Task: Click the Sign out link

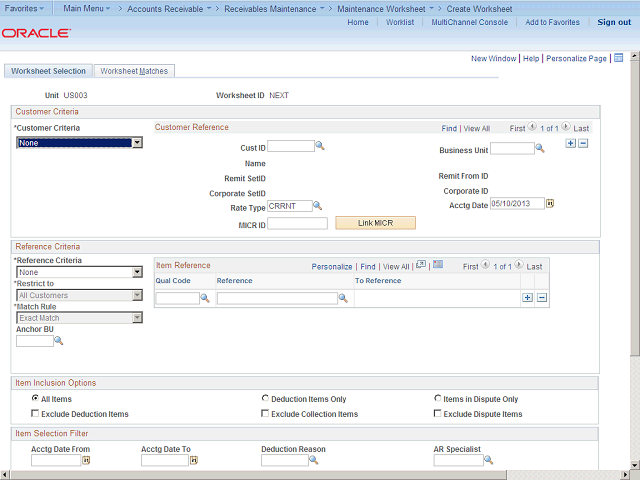Action: pyautogui.click(x=614, y=22)
